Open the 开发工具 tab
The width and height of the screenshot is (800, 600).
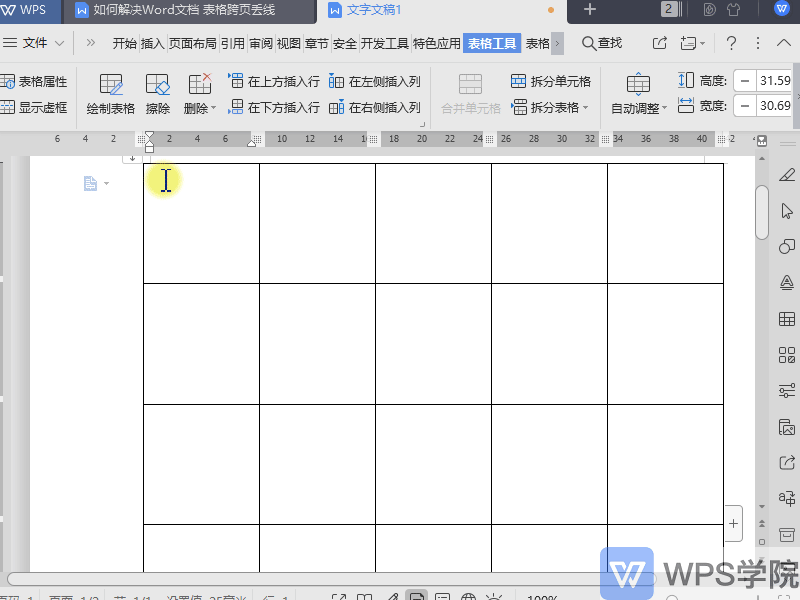point(385,43)
